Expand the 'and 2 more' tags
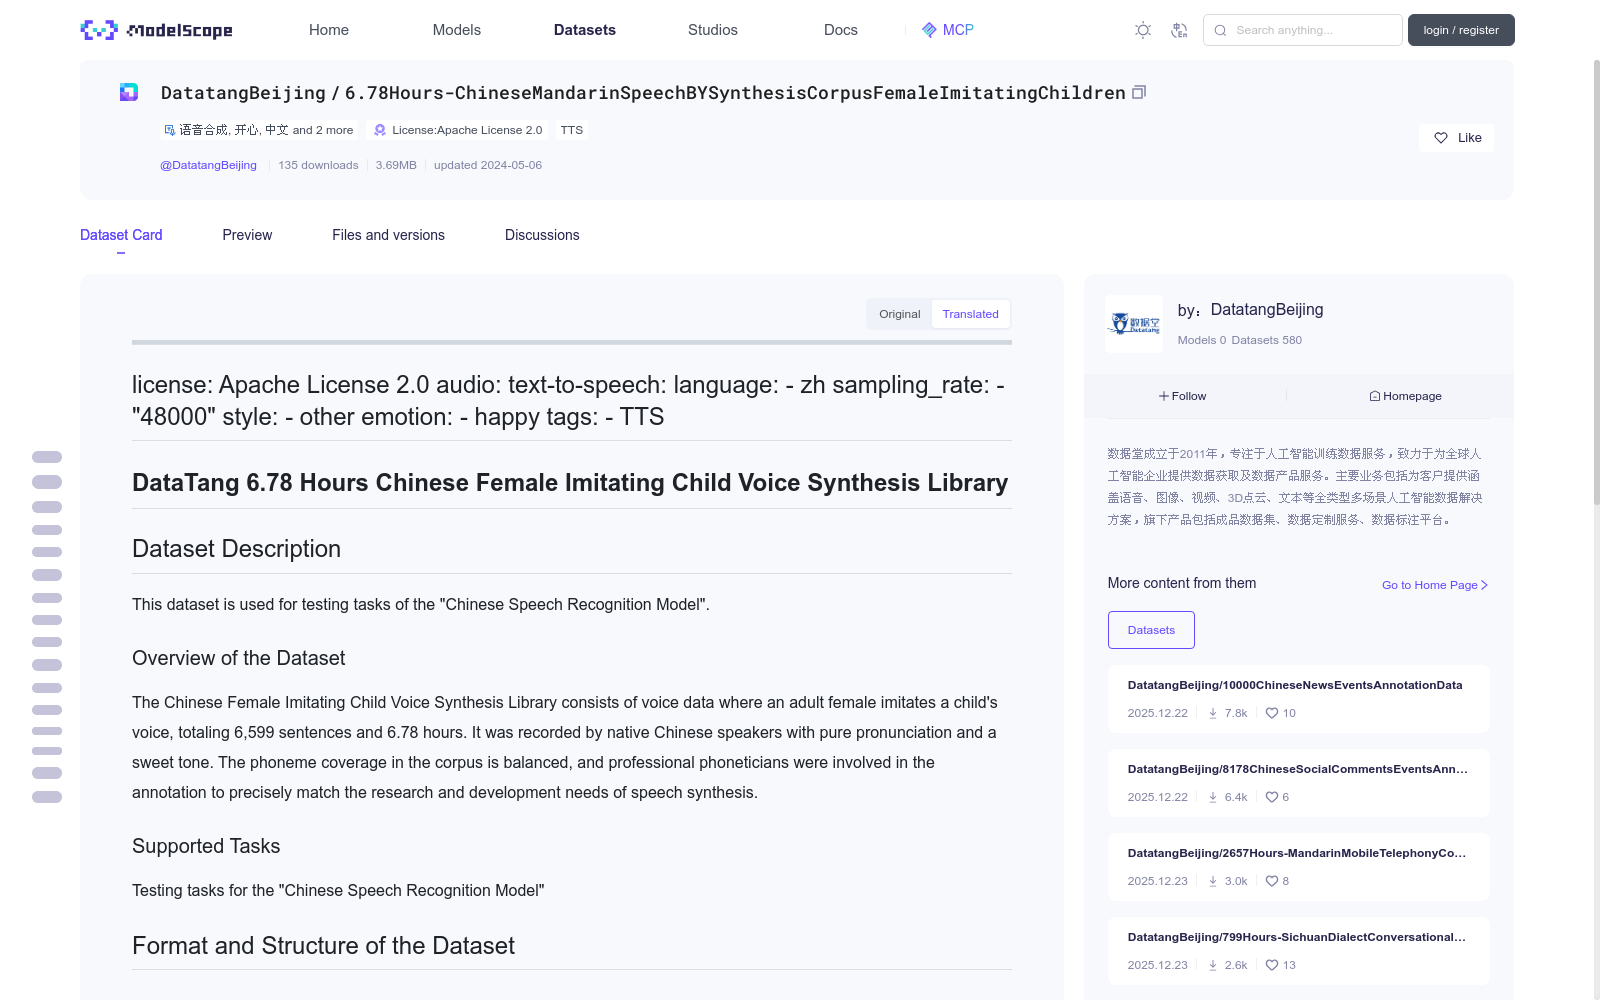This screenshot has width=1600, height=1000. tap(322, 130)
